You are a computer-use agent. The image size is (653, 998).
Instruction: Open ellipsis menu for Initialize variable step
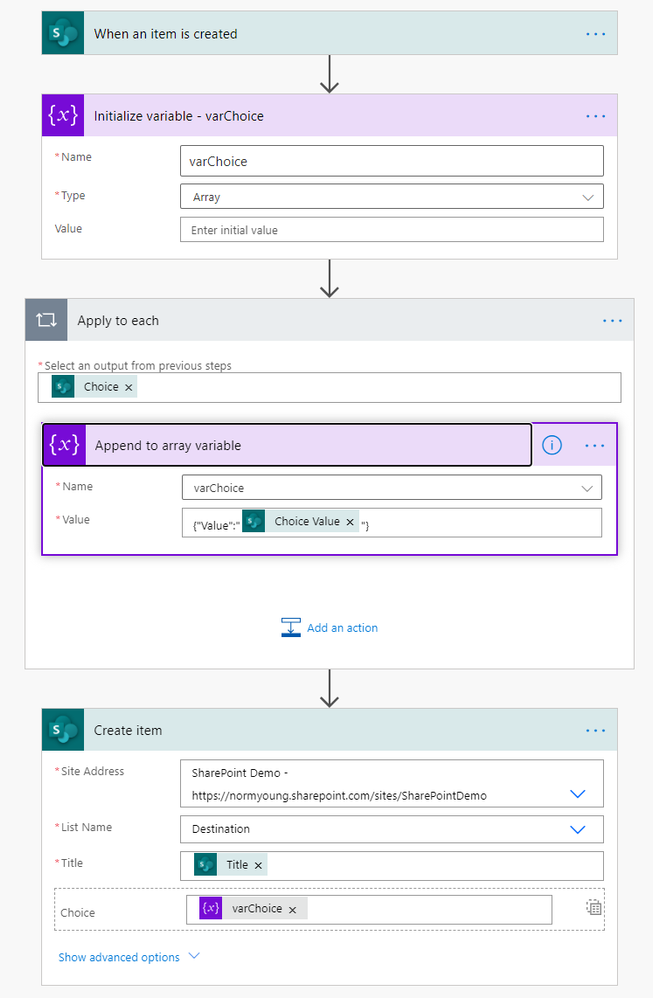tap(596, 116)
